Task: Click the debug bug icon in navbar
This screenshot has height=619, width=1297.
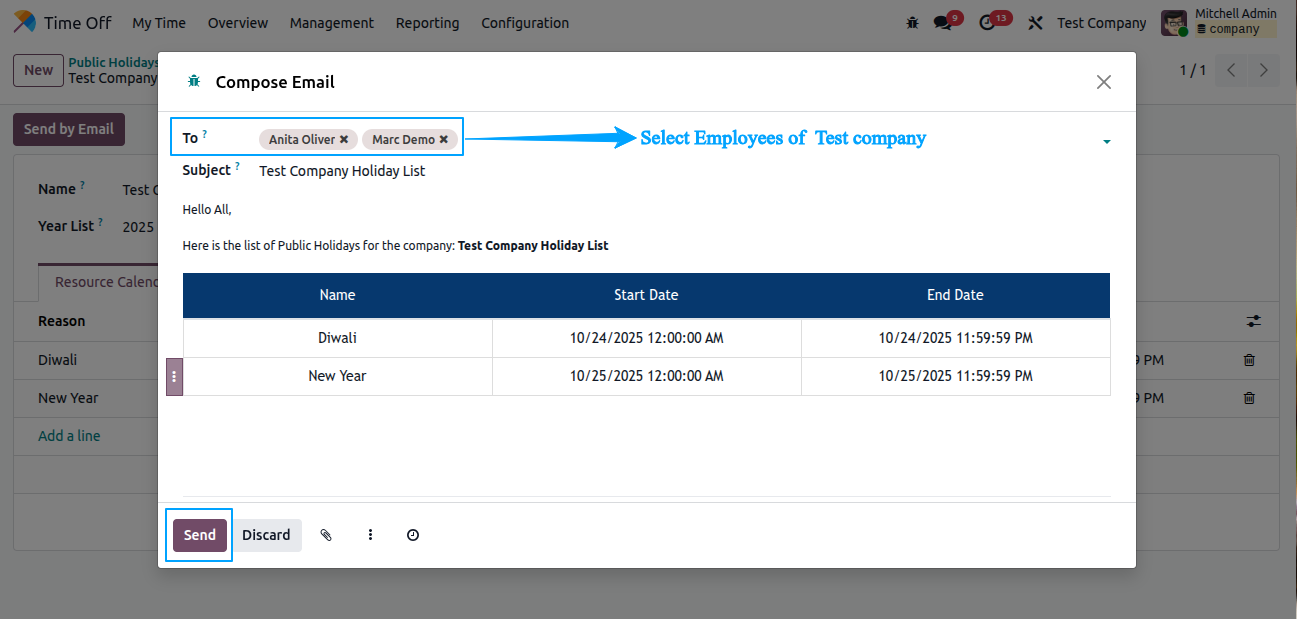Action: point(912,23)
